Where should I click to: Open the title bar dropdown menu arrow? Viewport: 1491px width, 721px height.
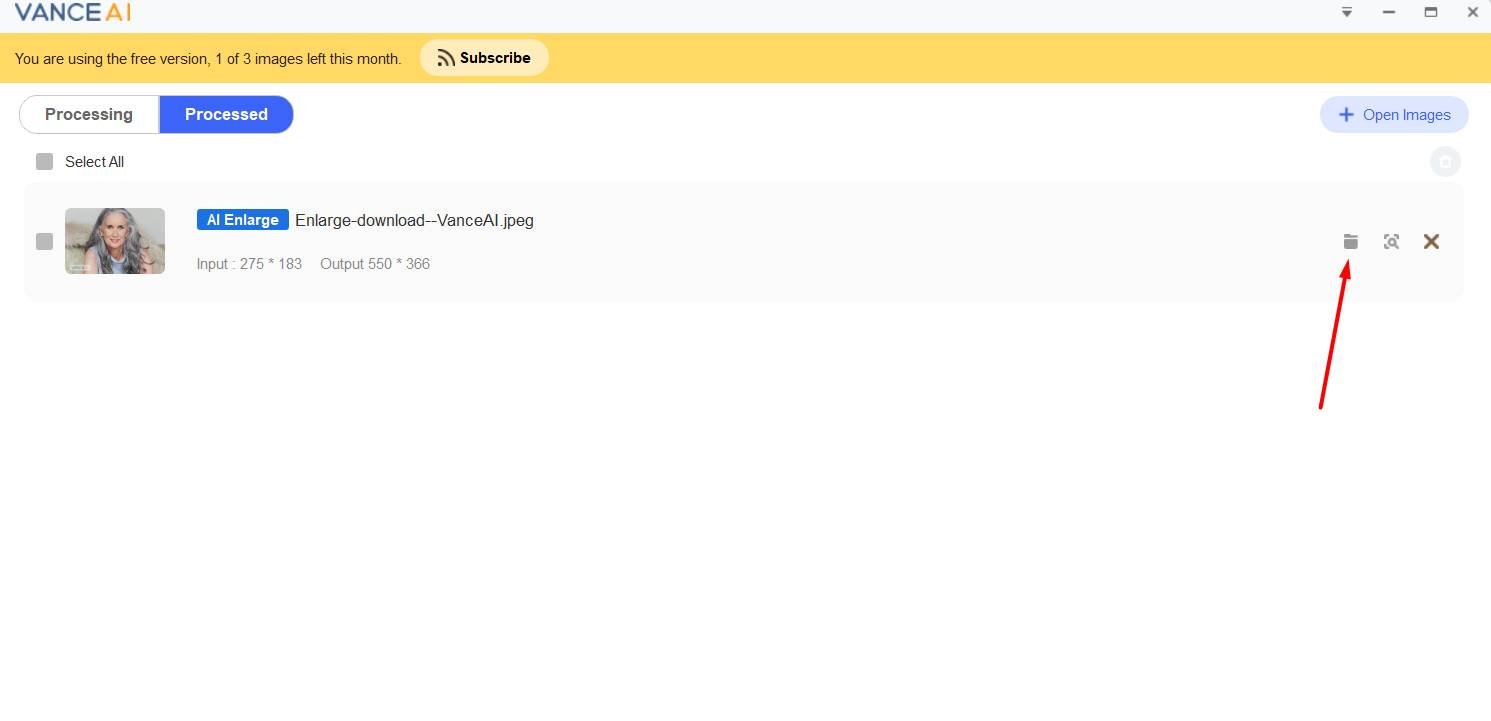click(1347, 12)
